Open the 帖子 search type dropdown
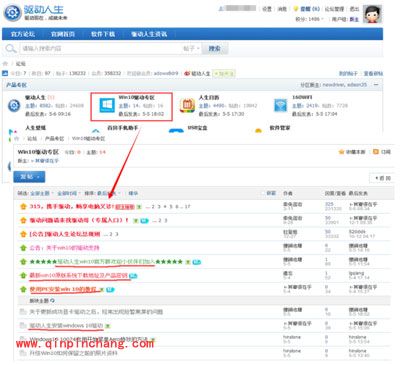Screen dimensions: 400x365 point(191,49)
